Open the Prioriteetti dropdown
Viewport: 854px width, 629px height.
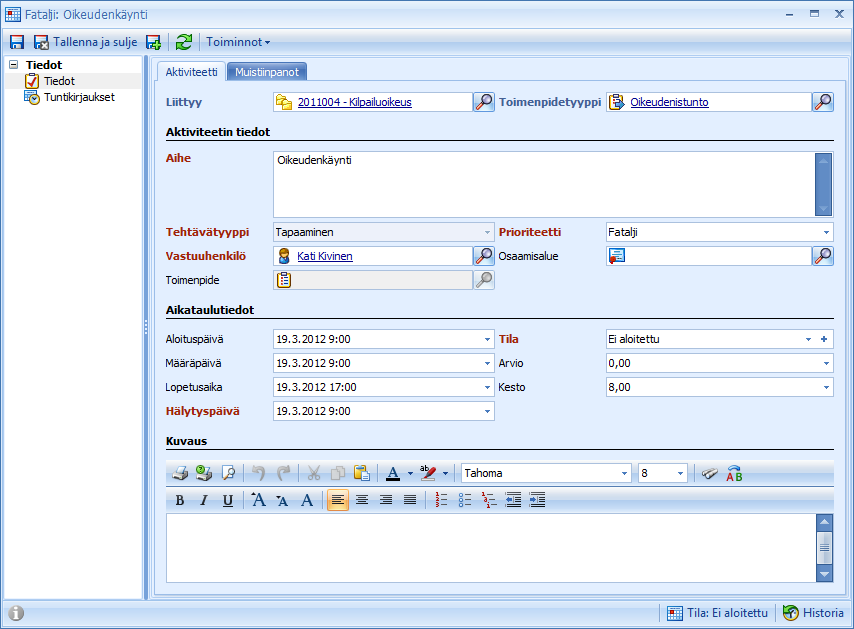coord(826,233)
